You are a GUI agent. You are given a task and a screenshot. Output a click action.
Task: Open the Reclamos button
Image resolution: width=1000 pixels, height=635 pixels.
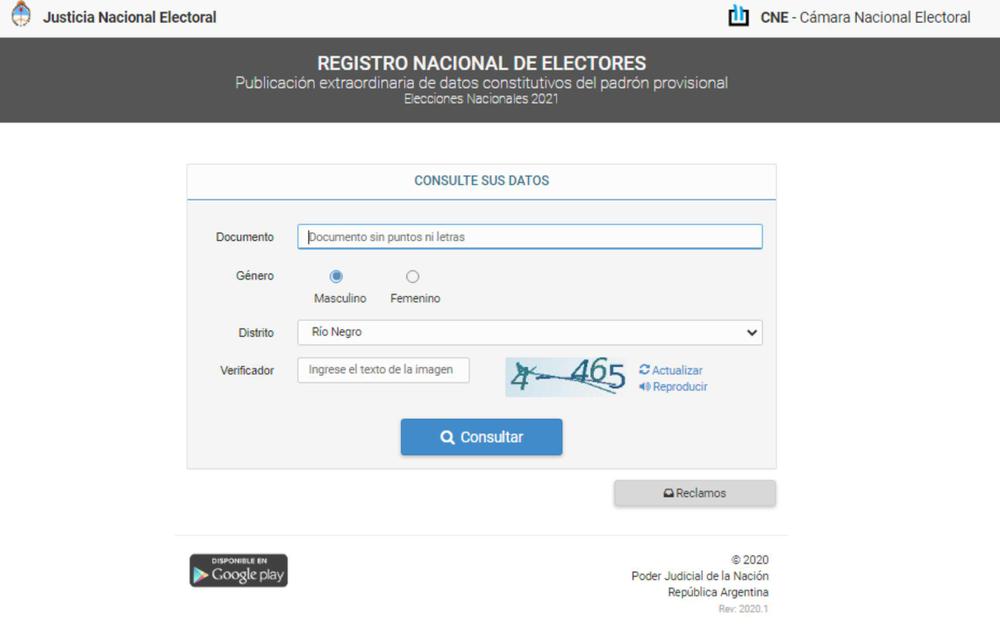tap(695, 493)
